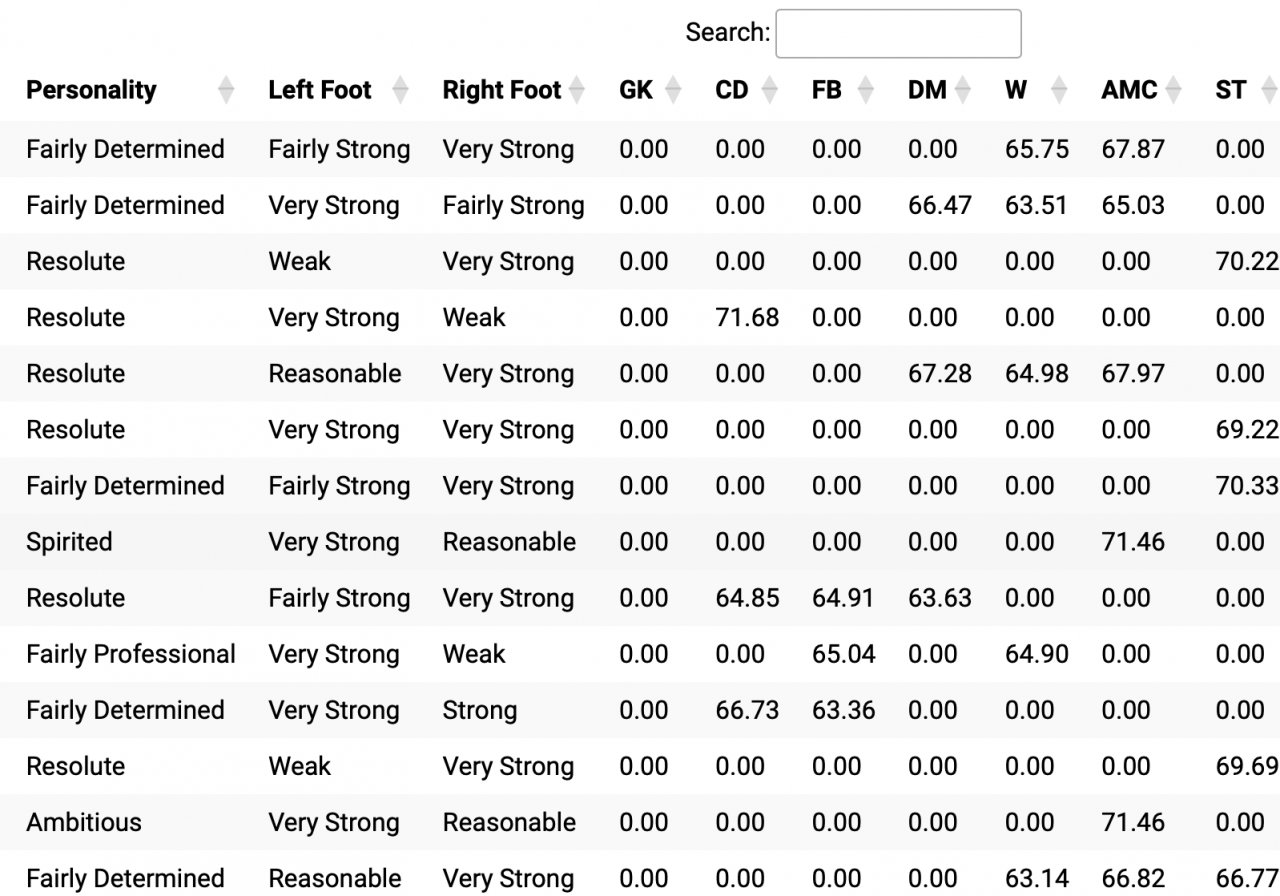The width and height of the screenshot is (1280, 896).
Task: Click the 71.68 CD value cell
Action: pos(747,318)
